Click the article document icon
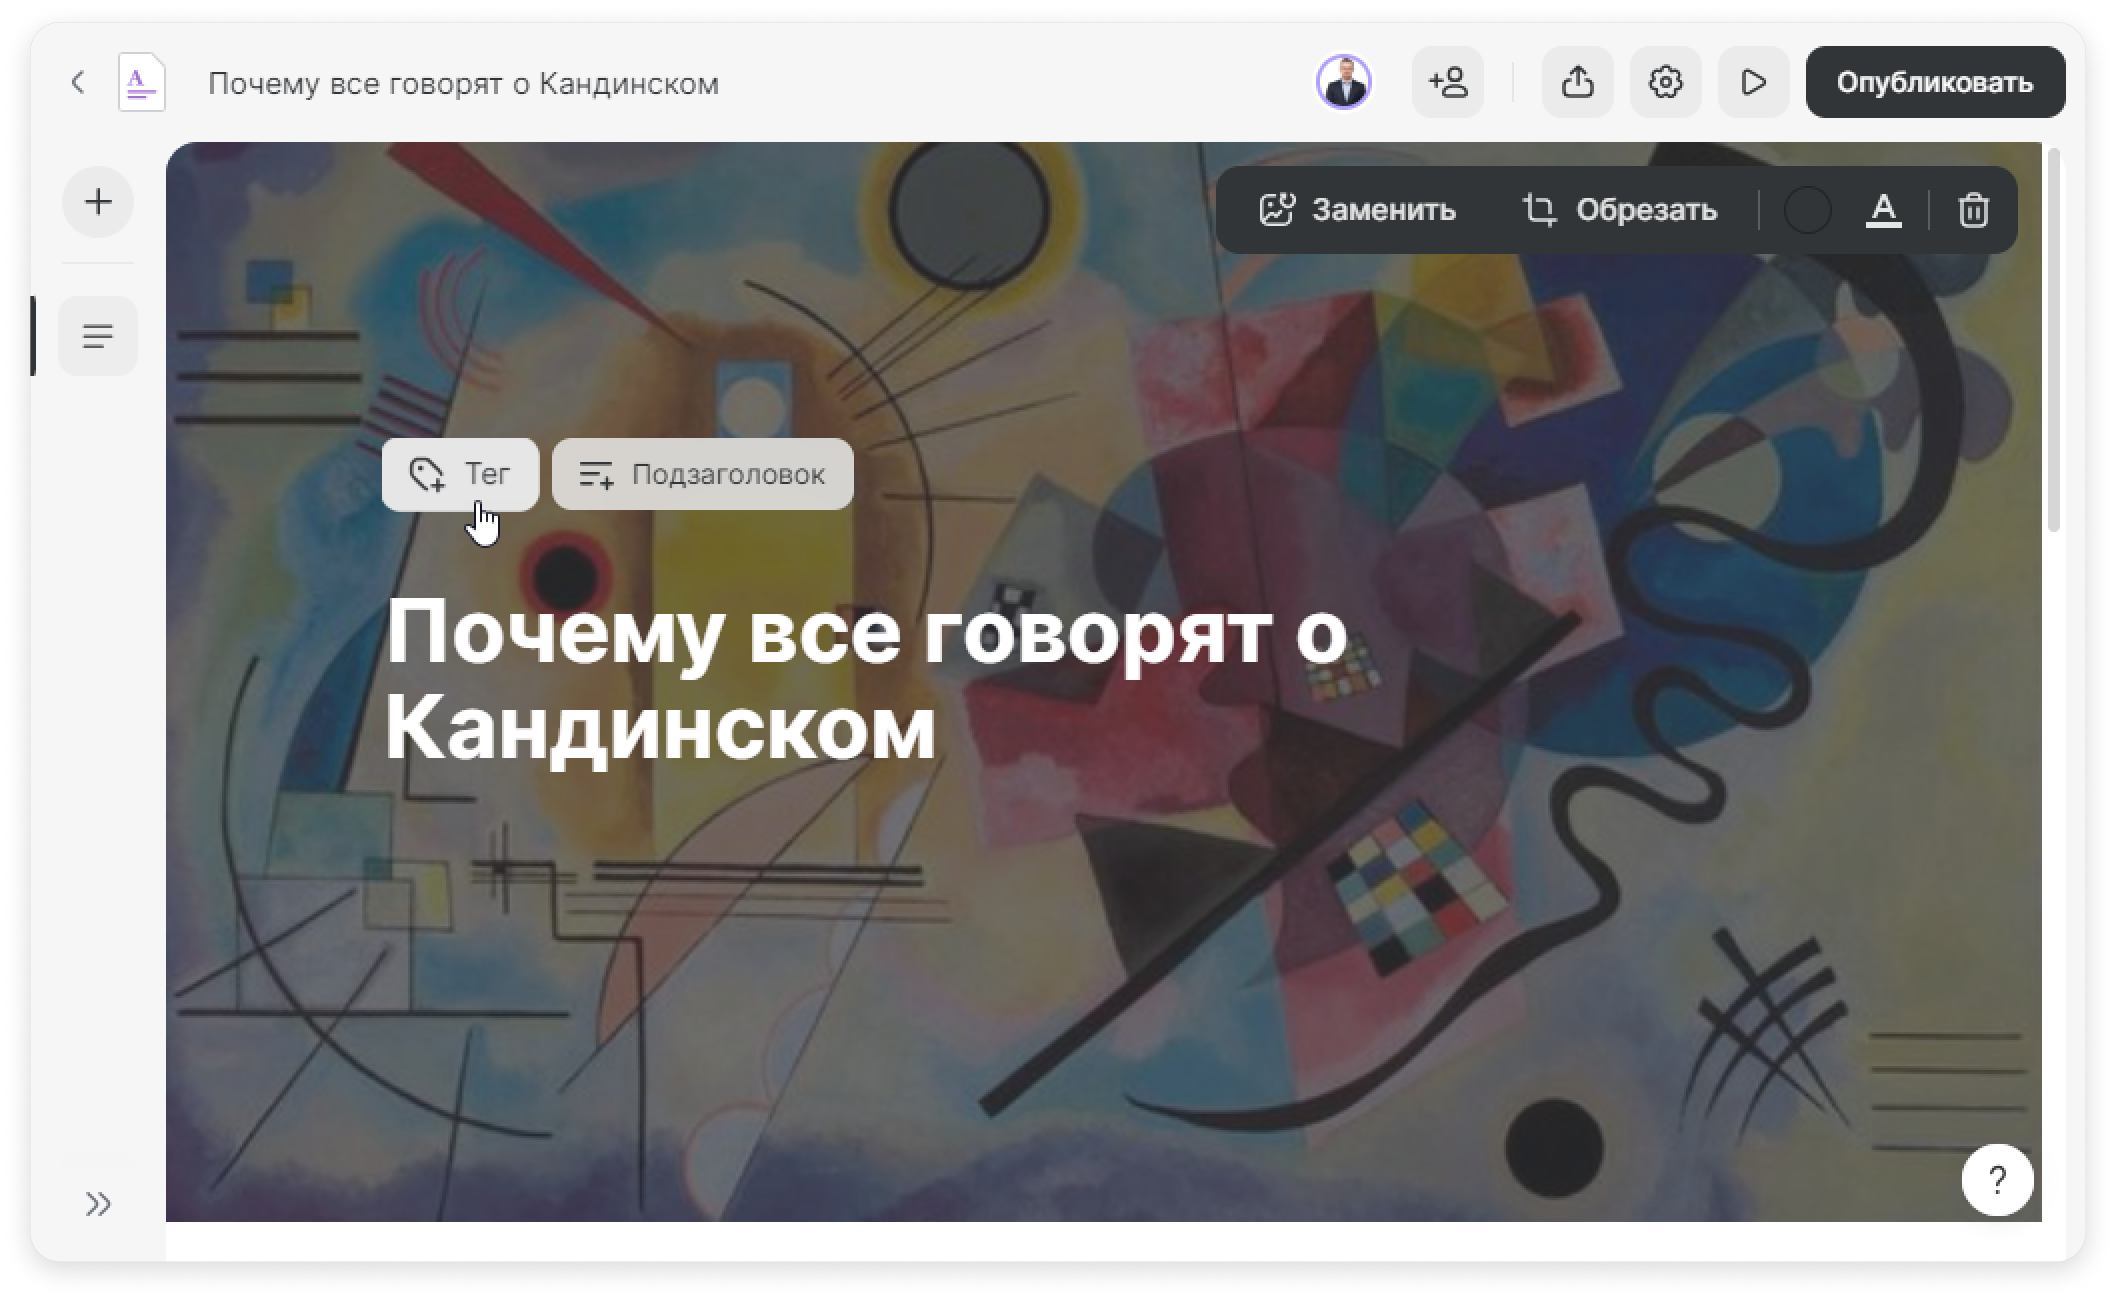Viewport: 2116px width, 1300px height. coord(142,82)
